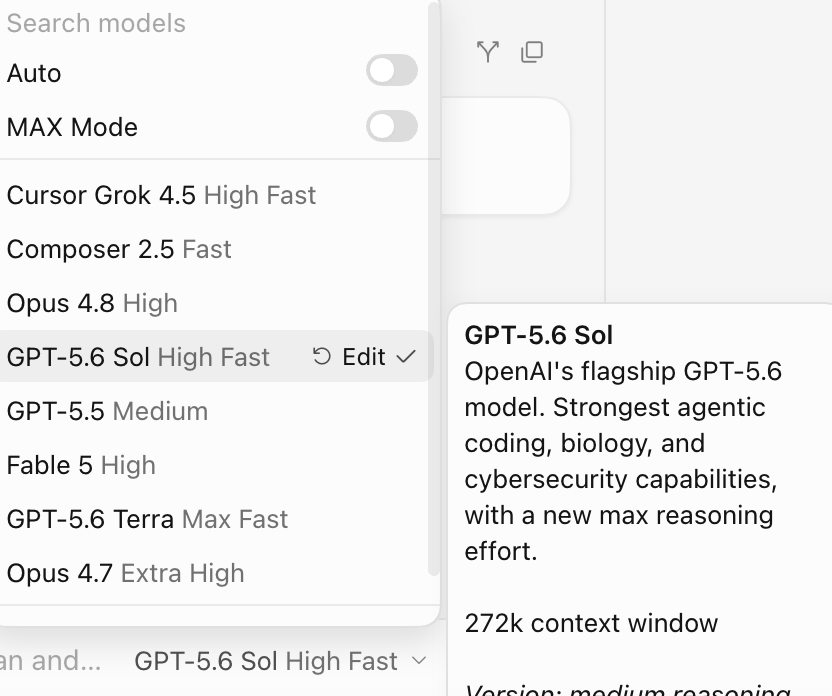The image size is (832, 696).
Task: Select Cursor Grok 4.5 High Fast model
Action: tap(215, 195)
